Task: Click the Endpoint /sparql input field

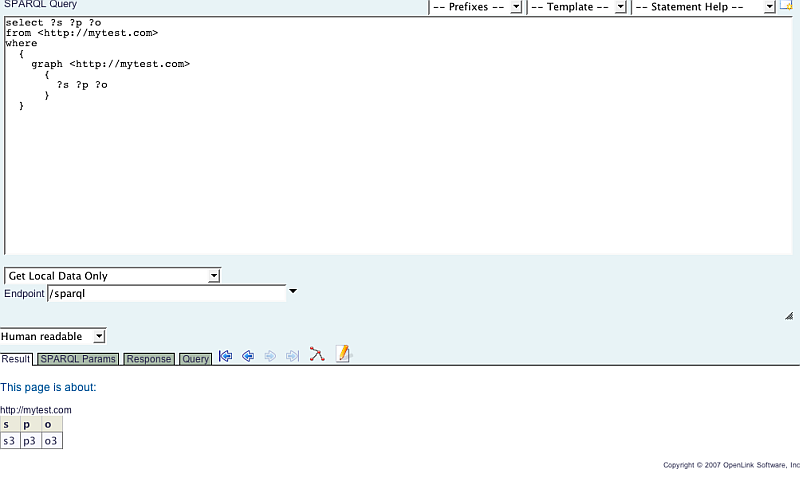Action: pos(167,294)
